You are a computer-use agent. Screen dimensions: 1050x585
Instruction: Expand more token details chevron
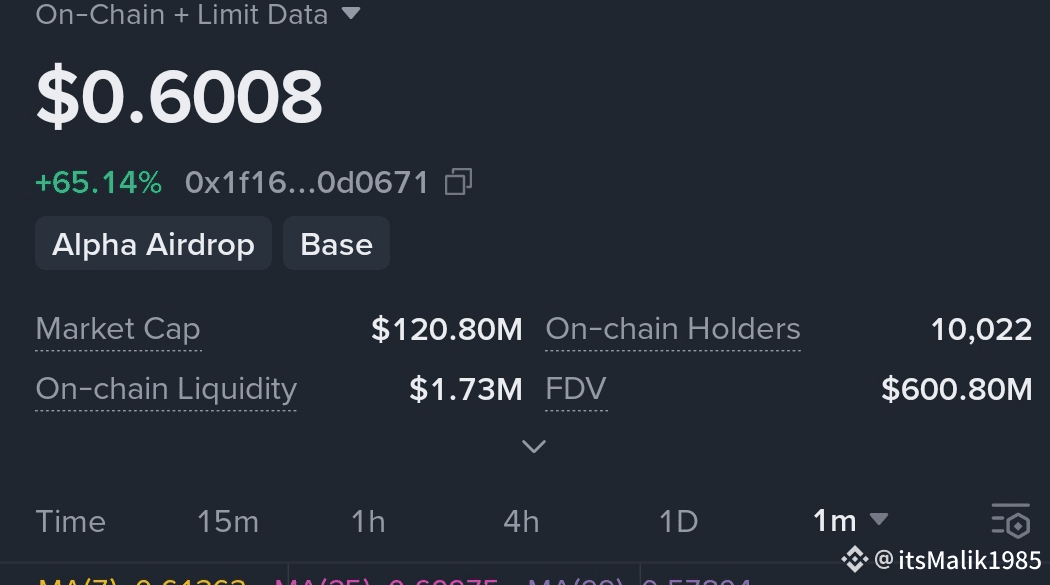pyautogui.click(x=534, y=446)
